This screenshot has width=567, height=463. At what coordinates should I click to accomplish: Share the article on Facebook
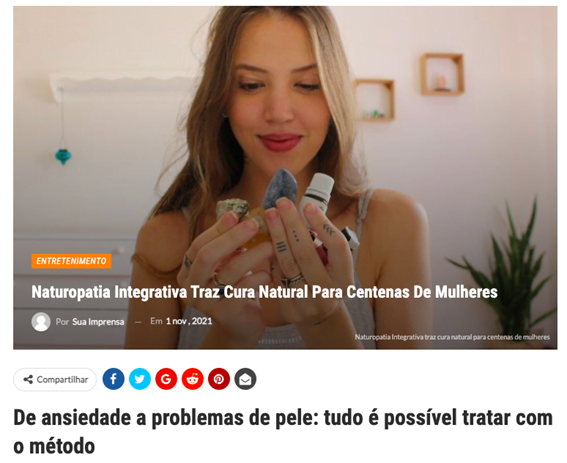(x=113, y=379)
